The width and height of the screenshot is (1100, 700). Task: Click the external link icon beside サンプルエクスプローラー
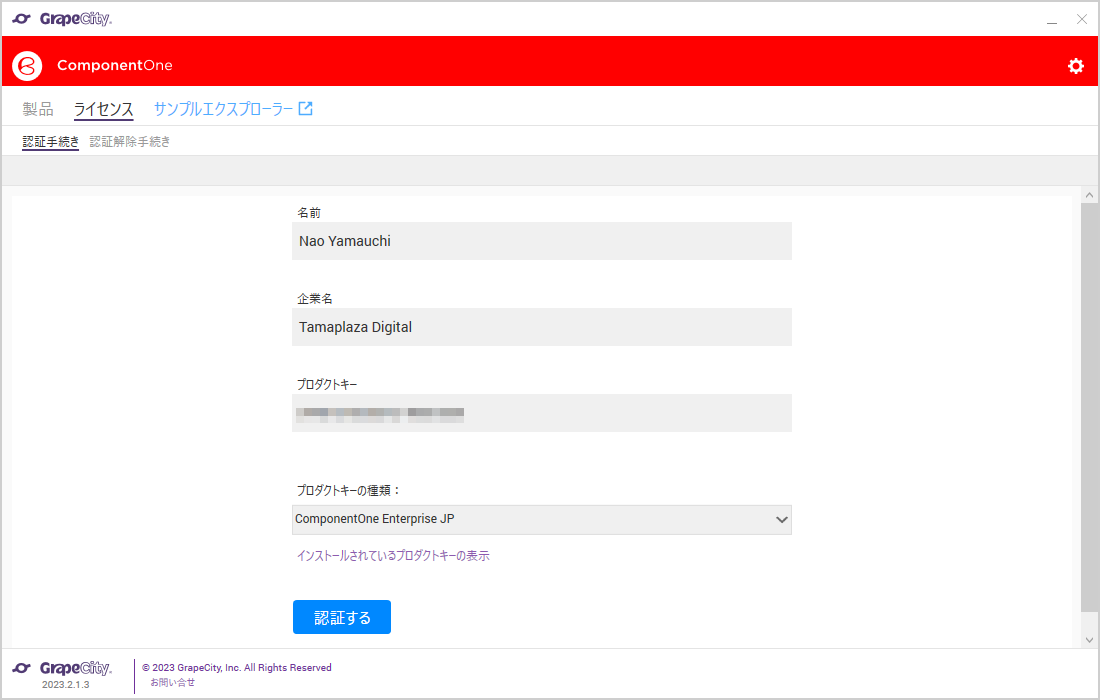pos(305,108)
